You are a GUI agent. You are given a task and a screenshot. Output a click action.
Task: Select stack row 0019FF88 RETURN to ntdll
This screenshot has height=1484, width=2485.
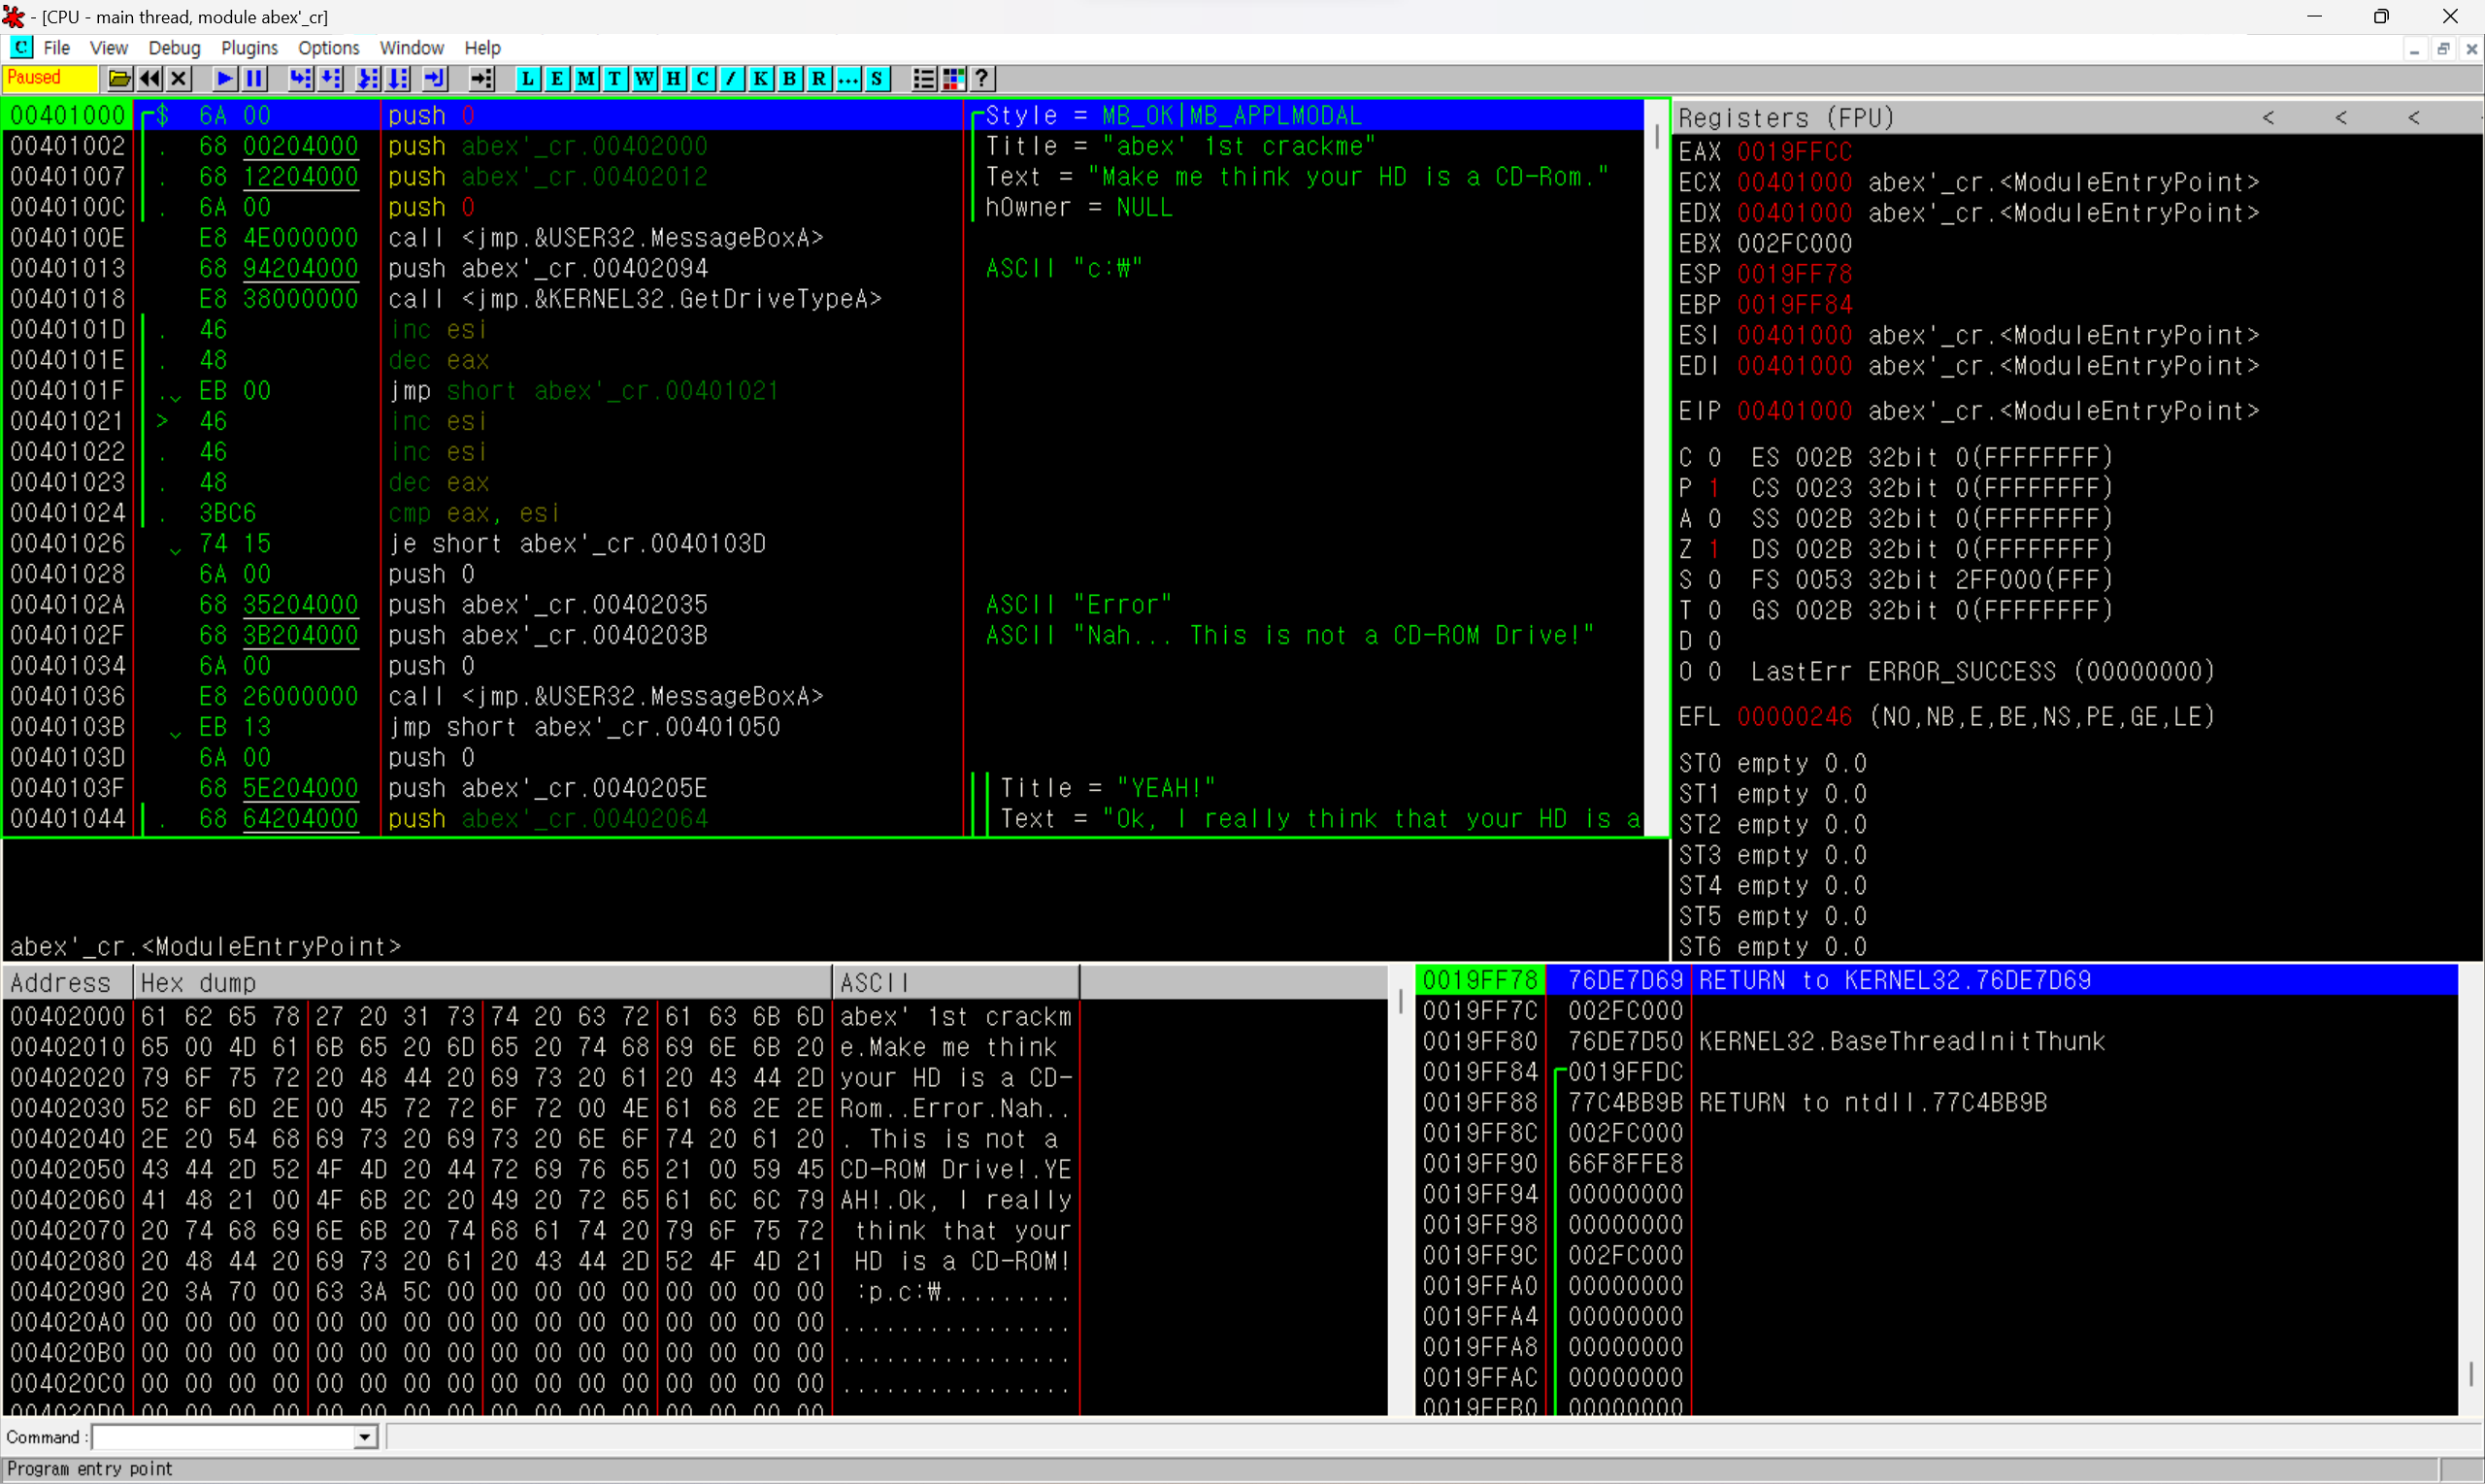pos(1936,1103)
